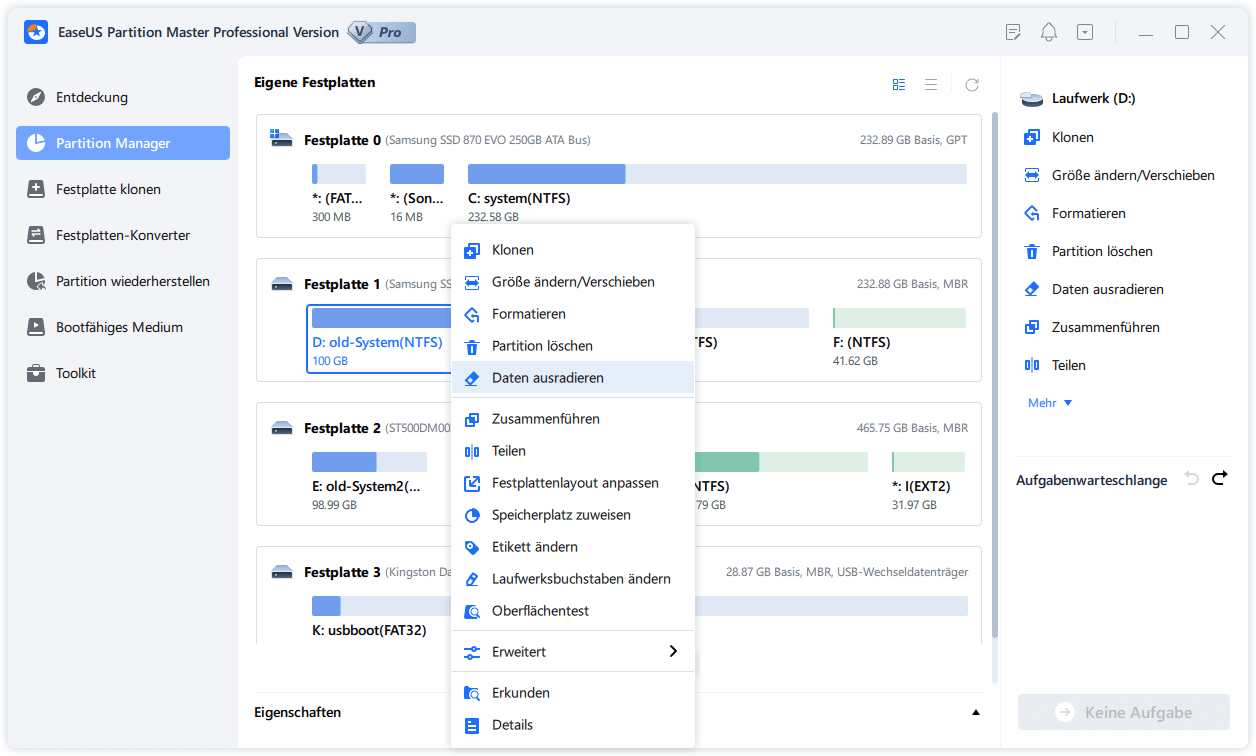Choose Größe ändern/Verschieben in context menu
Viewport: 1256px width, 756px height.
(573, 282)
